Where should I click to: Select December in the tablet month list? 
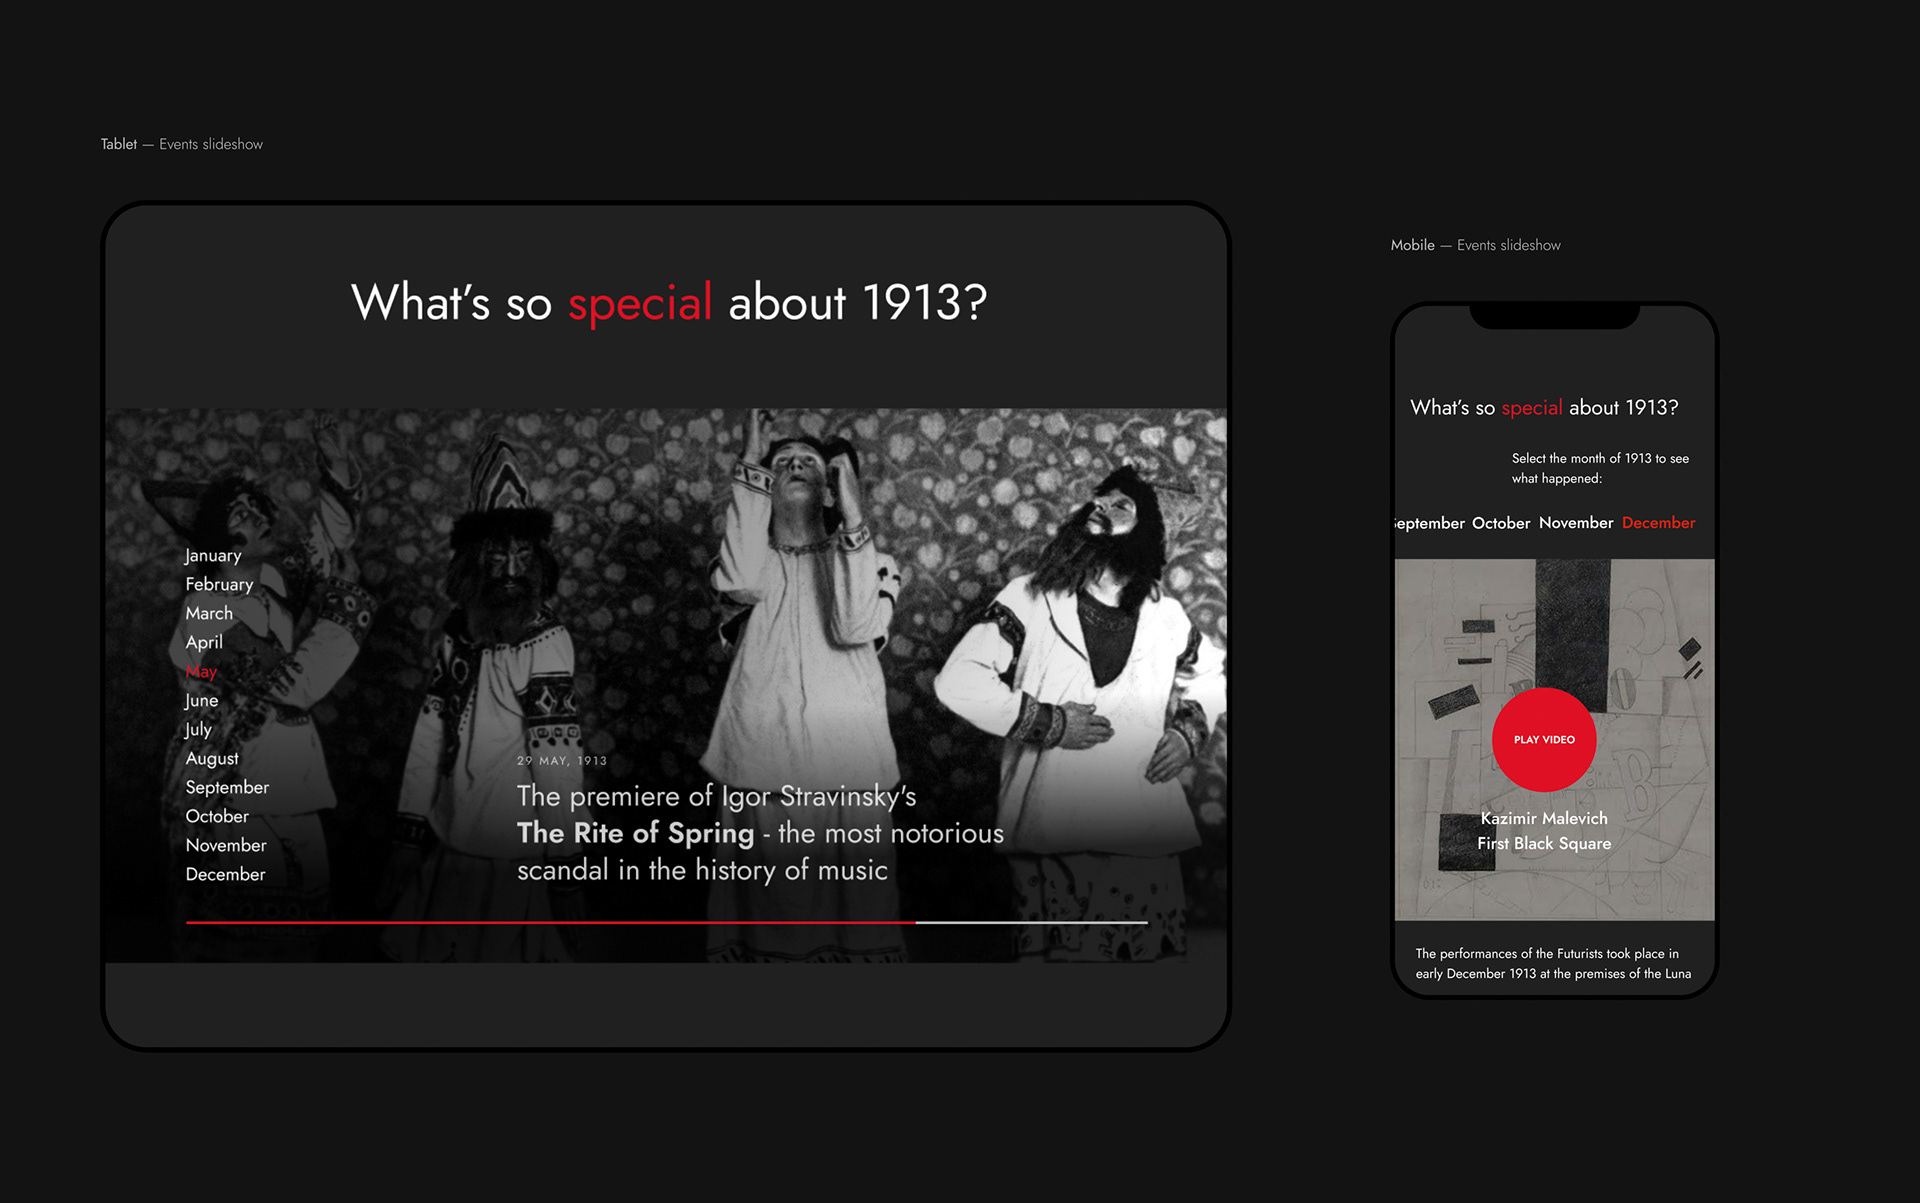pyautogui.click(x=225, y=874)
